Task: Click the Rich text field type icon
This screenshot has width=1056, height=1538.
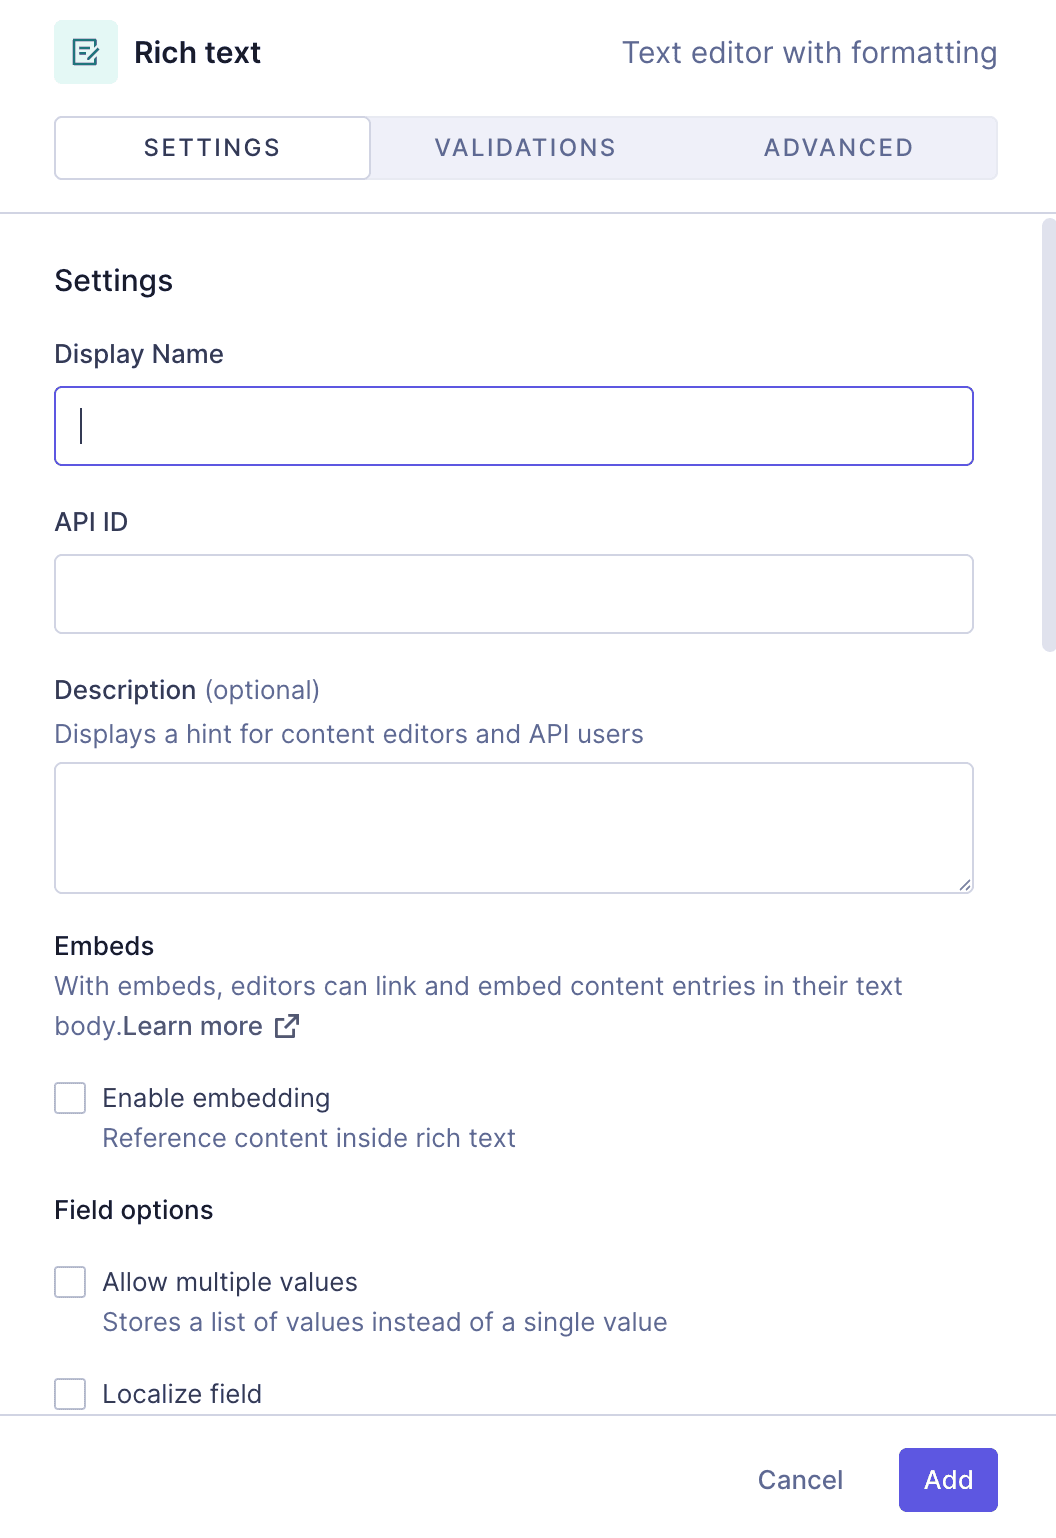Action: (85, 52)
